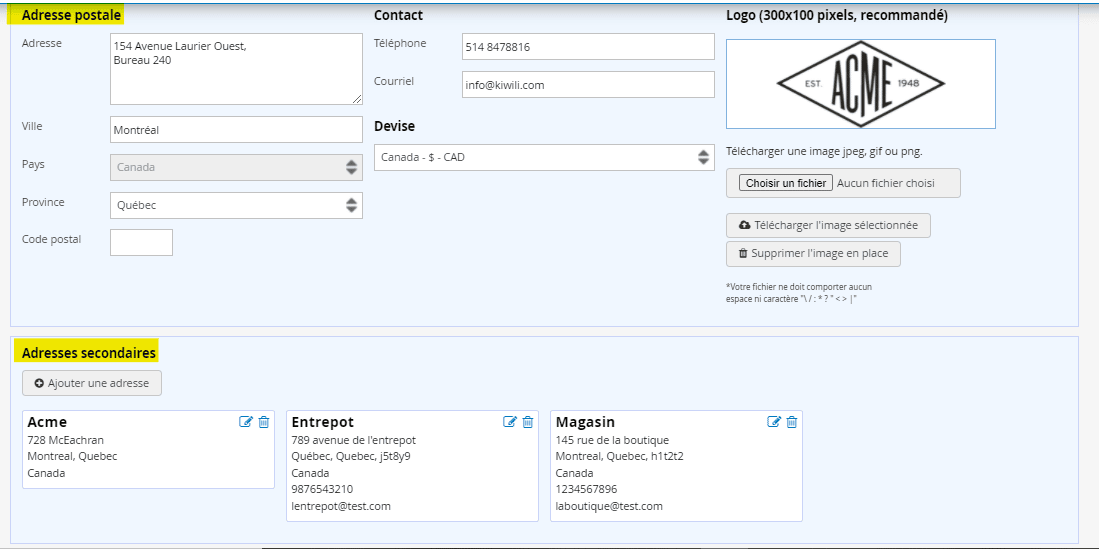Image resolution: width=1099 pixels, height=549 pixels.
Task: Delete the Magasin address card
Action: click(x=791, y=421)
